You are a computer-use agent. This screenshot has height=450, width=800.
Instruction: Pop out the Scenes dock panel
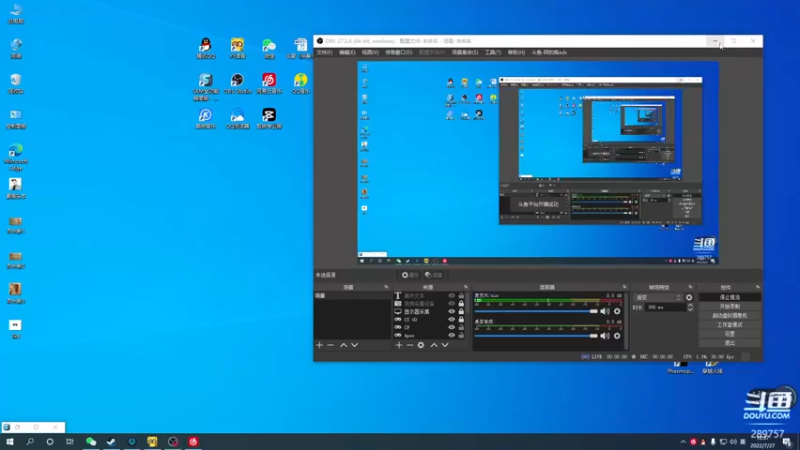point(386,287)
